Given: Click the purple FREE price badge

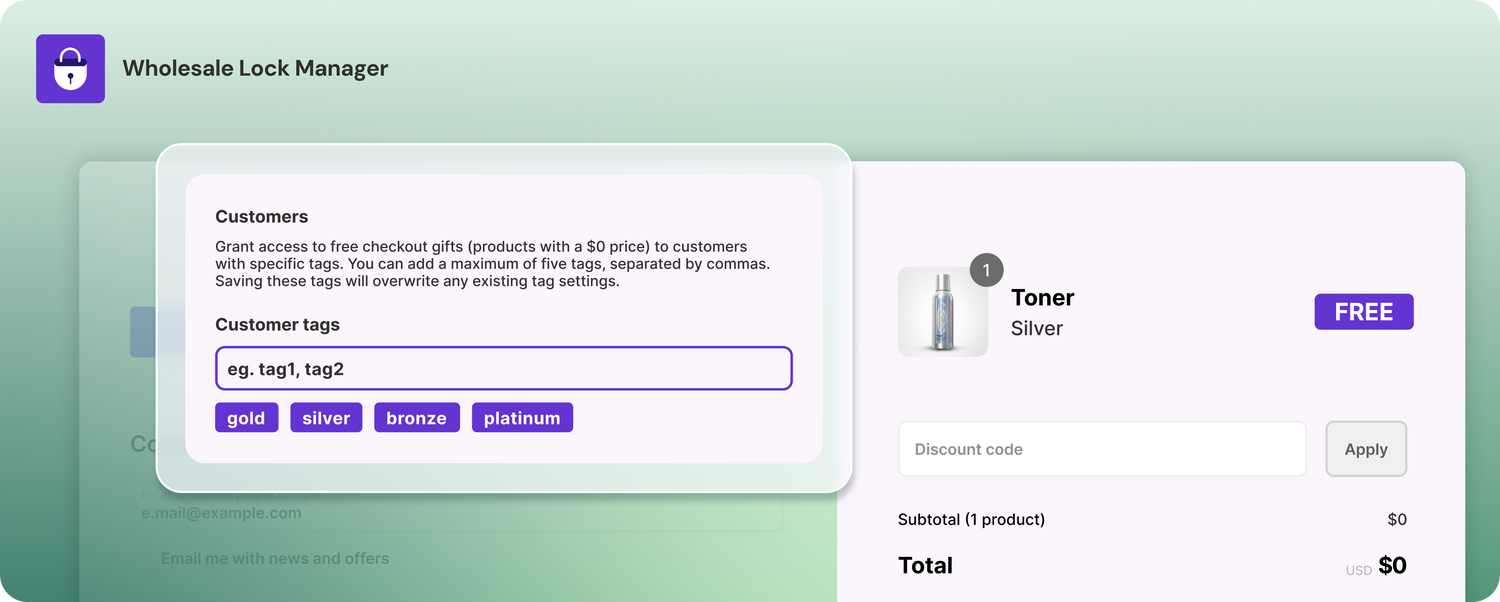Looking at the screenshot, I should coord(1363,312).
